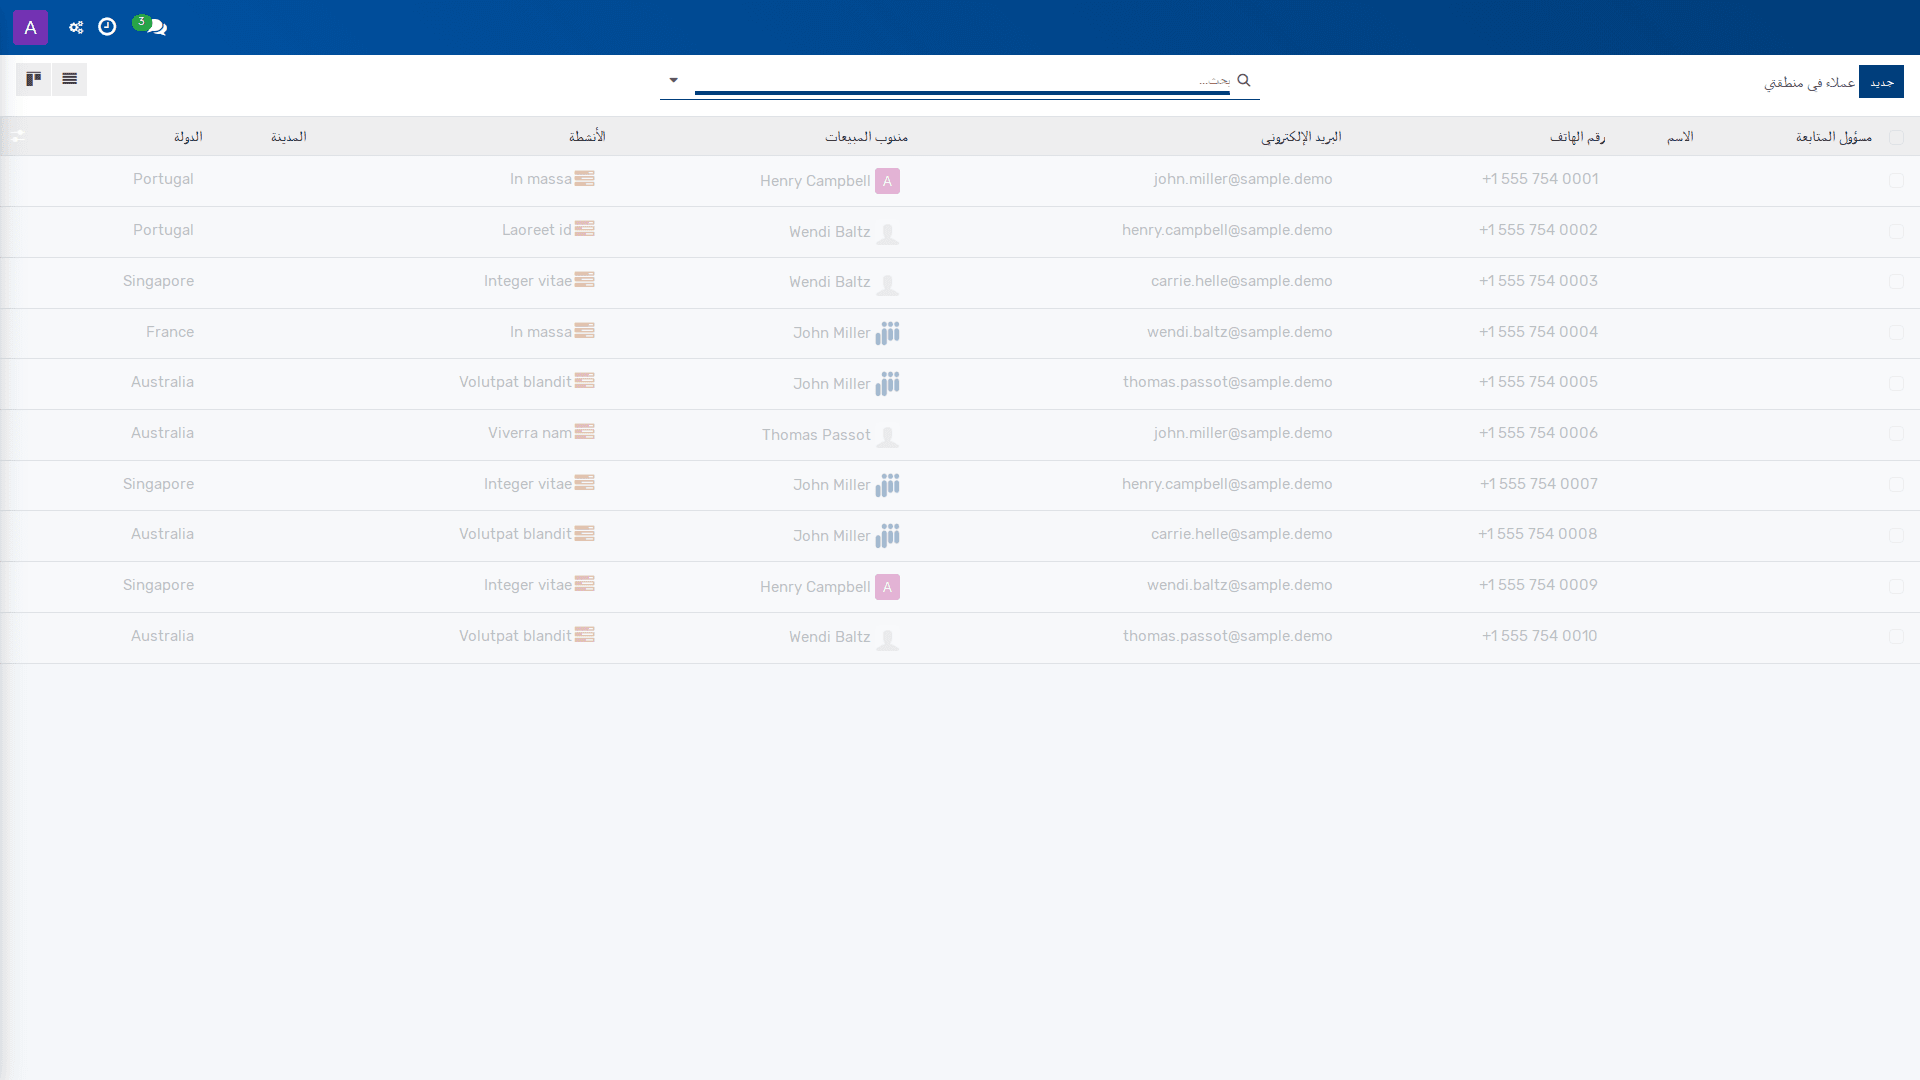Sort by the مندوب المبيعات column header
The width and height of the screenshot is (1920, 1080).
(x=866, y=137)
